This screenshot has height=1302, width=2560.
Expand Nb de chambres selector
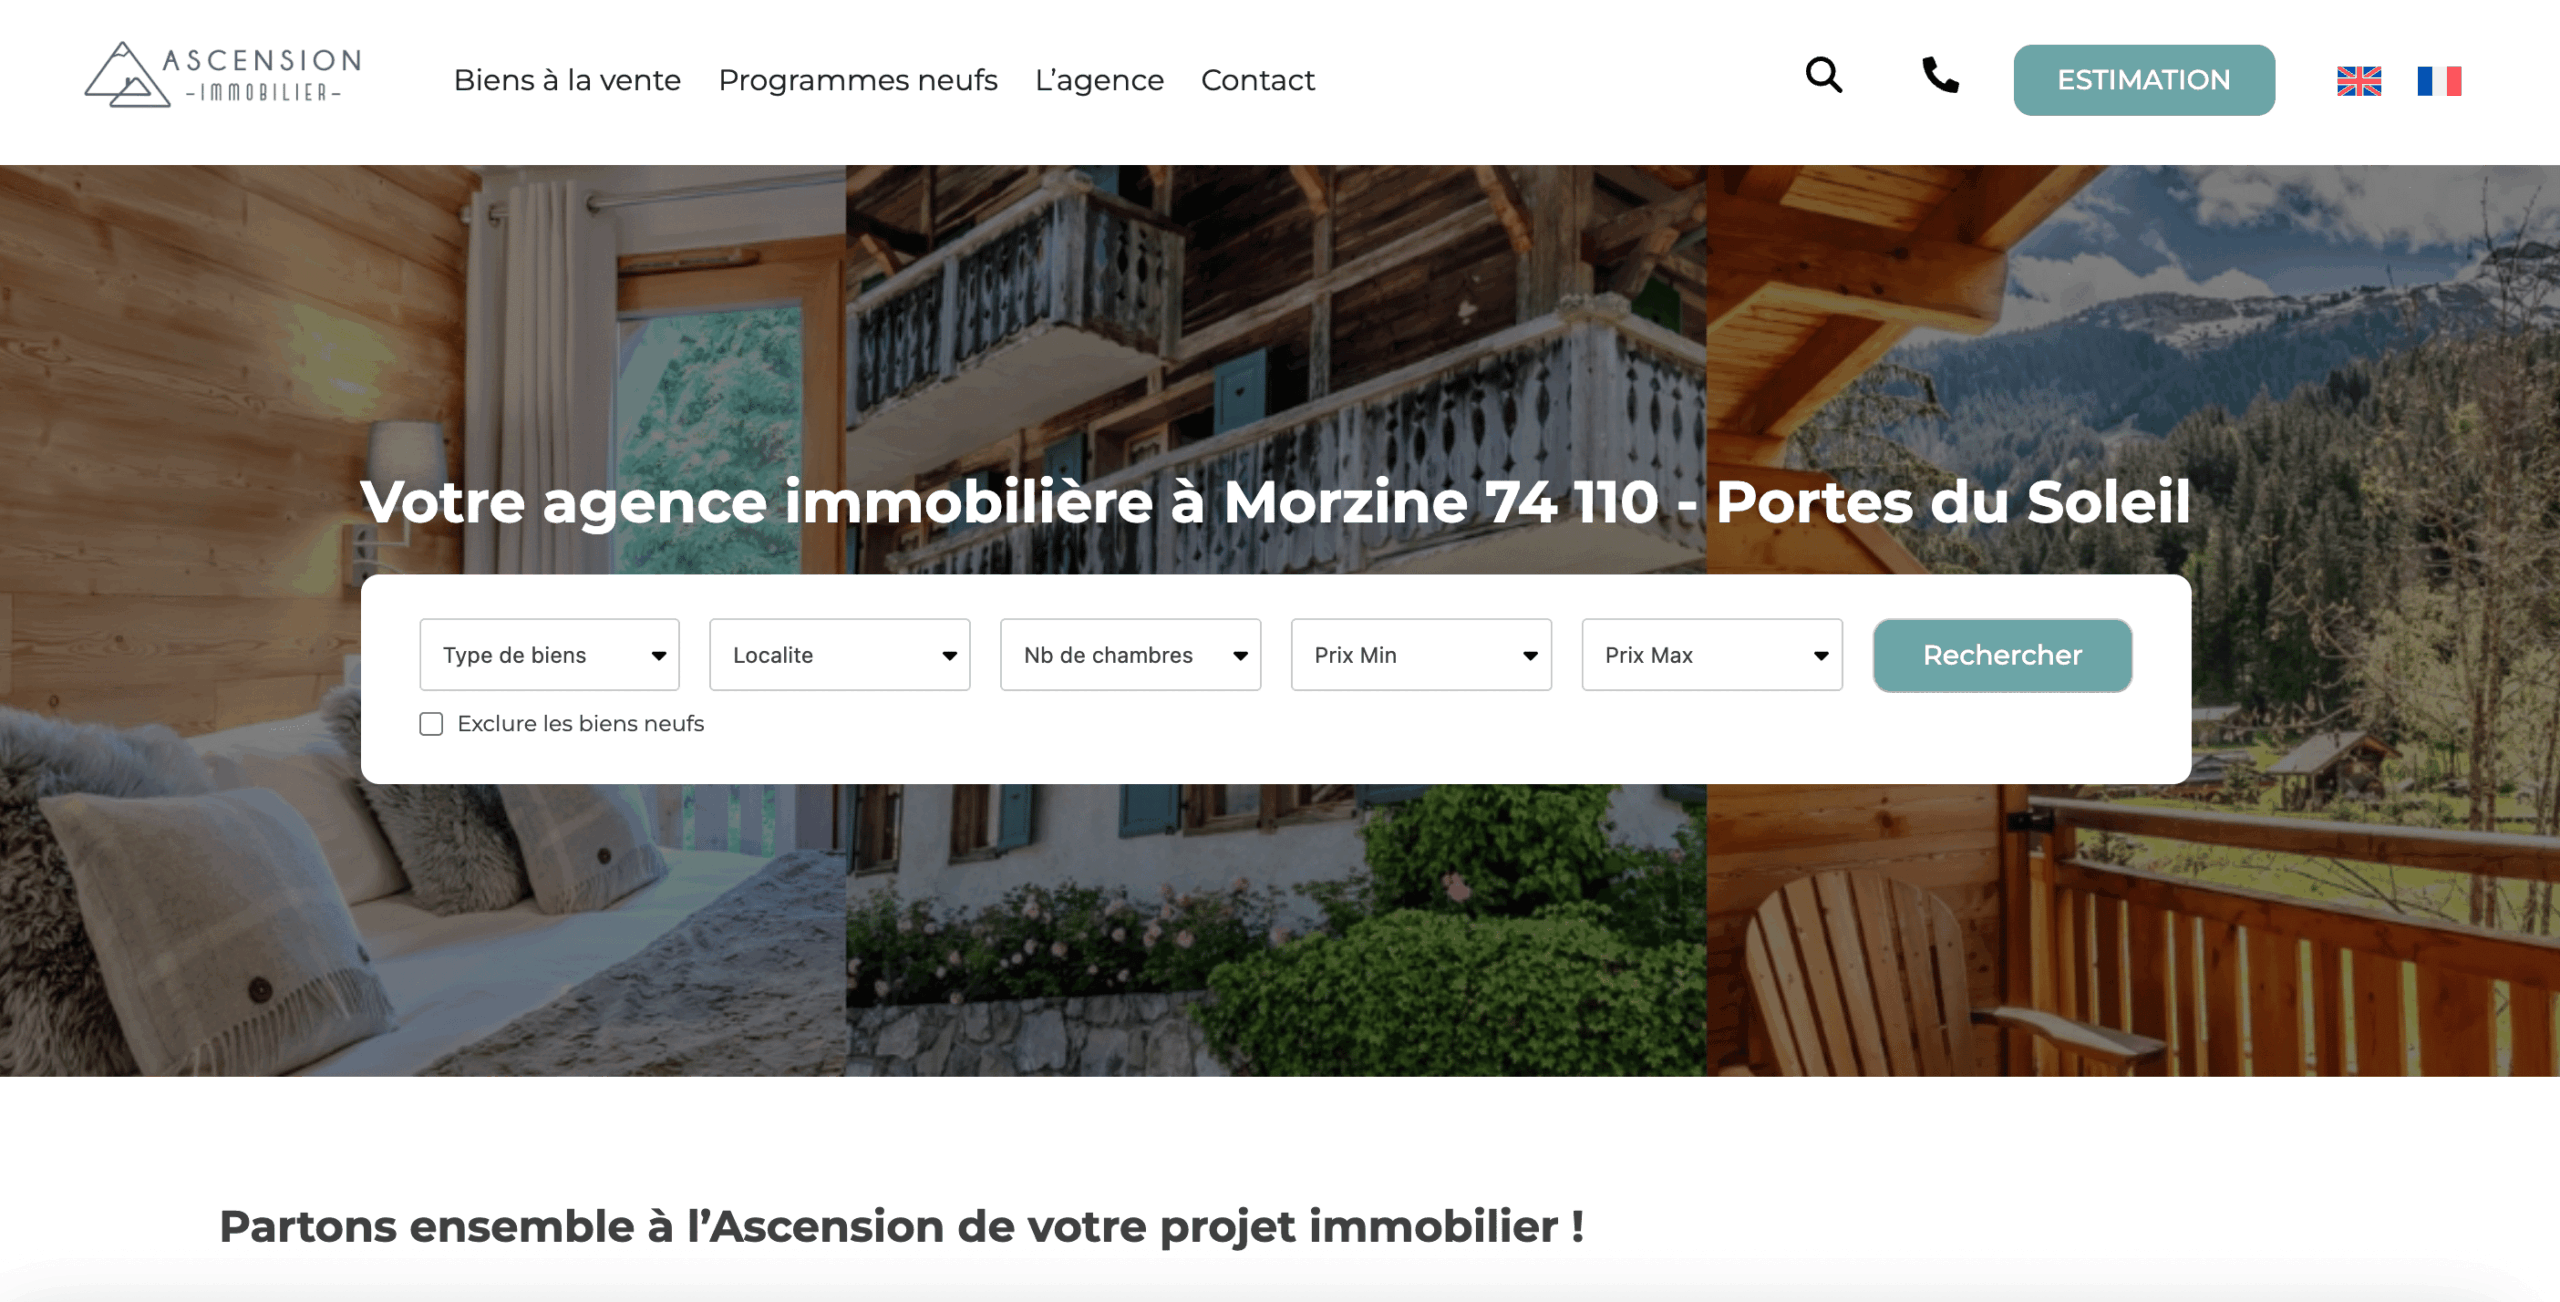[1130, 655]
